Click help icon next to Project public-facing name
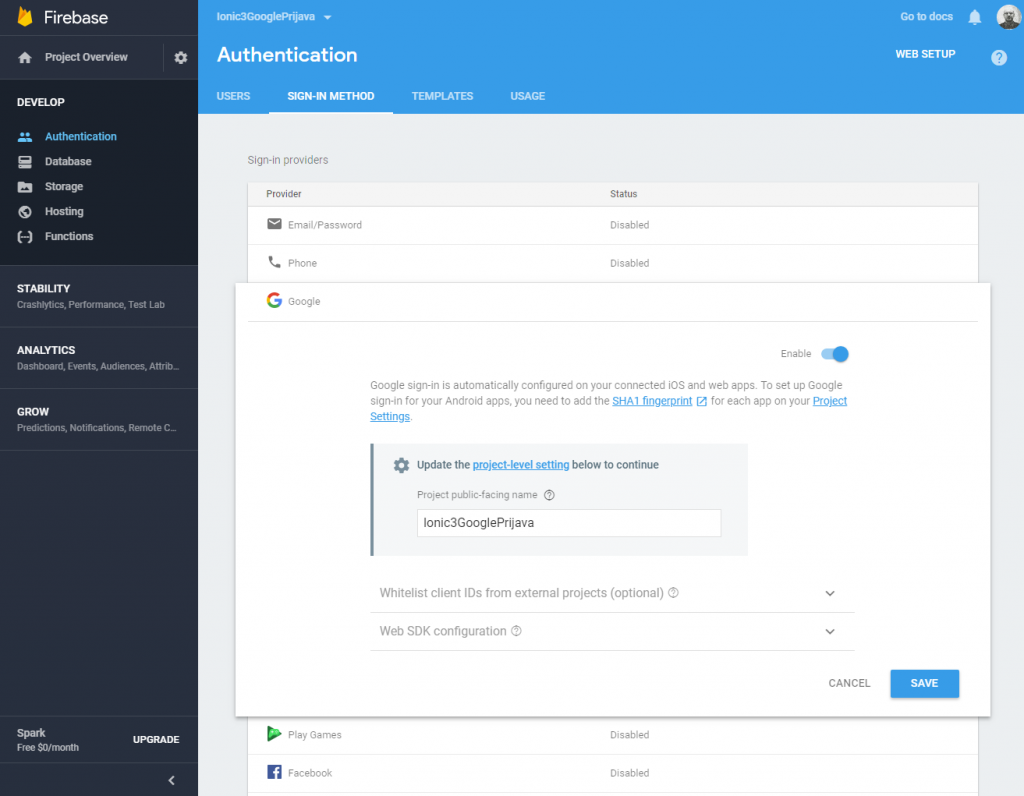1024x796 pixels. [549, 494]
